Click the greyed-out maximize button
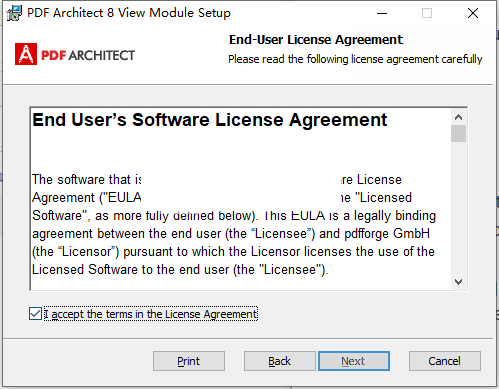The height and width of the screenshot is (389, 499). click(x=427, y=13)
